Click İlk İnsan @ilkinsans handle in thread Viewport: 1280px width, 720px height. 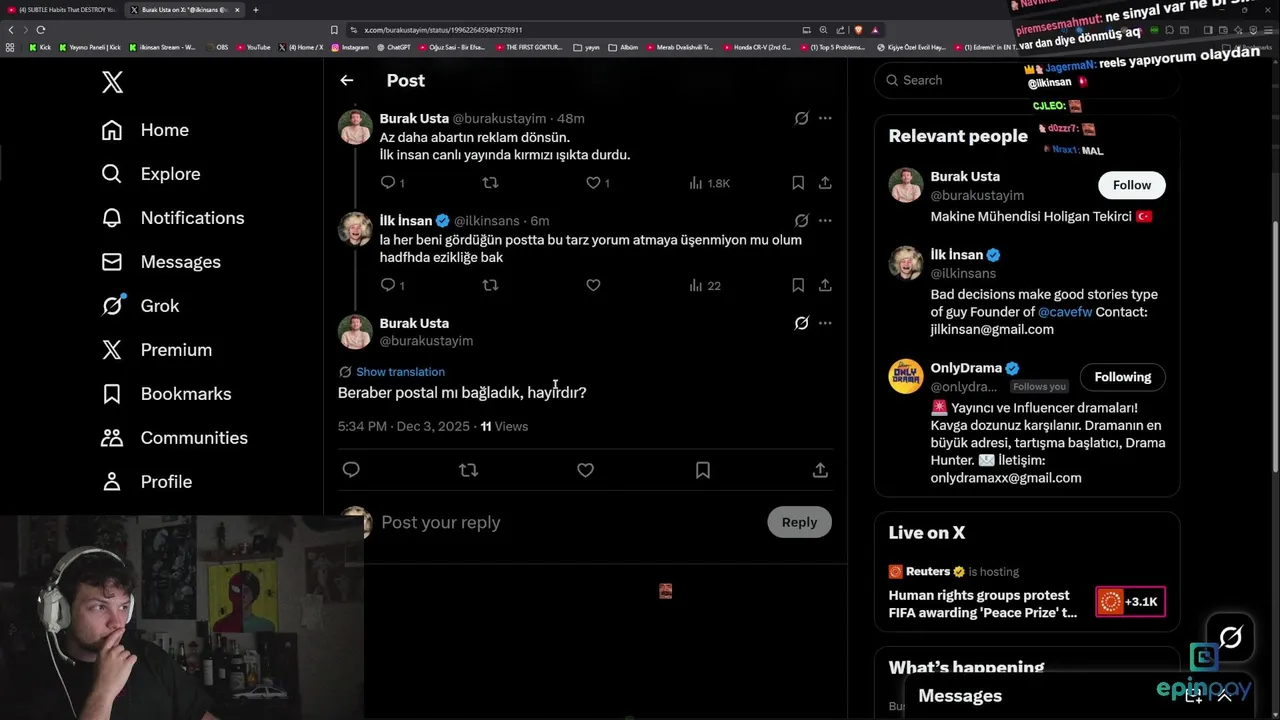[x=487, y=221]
